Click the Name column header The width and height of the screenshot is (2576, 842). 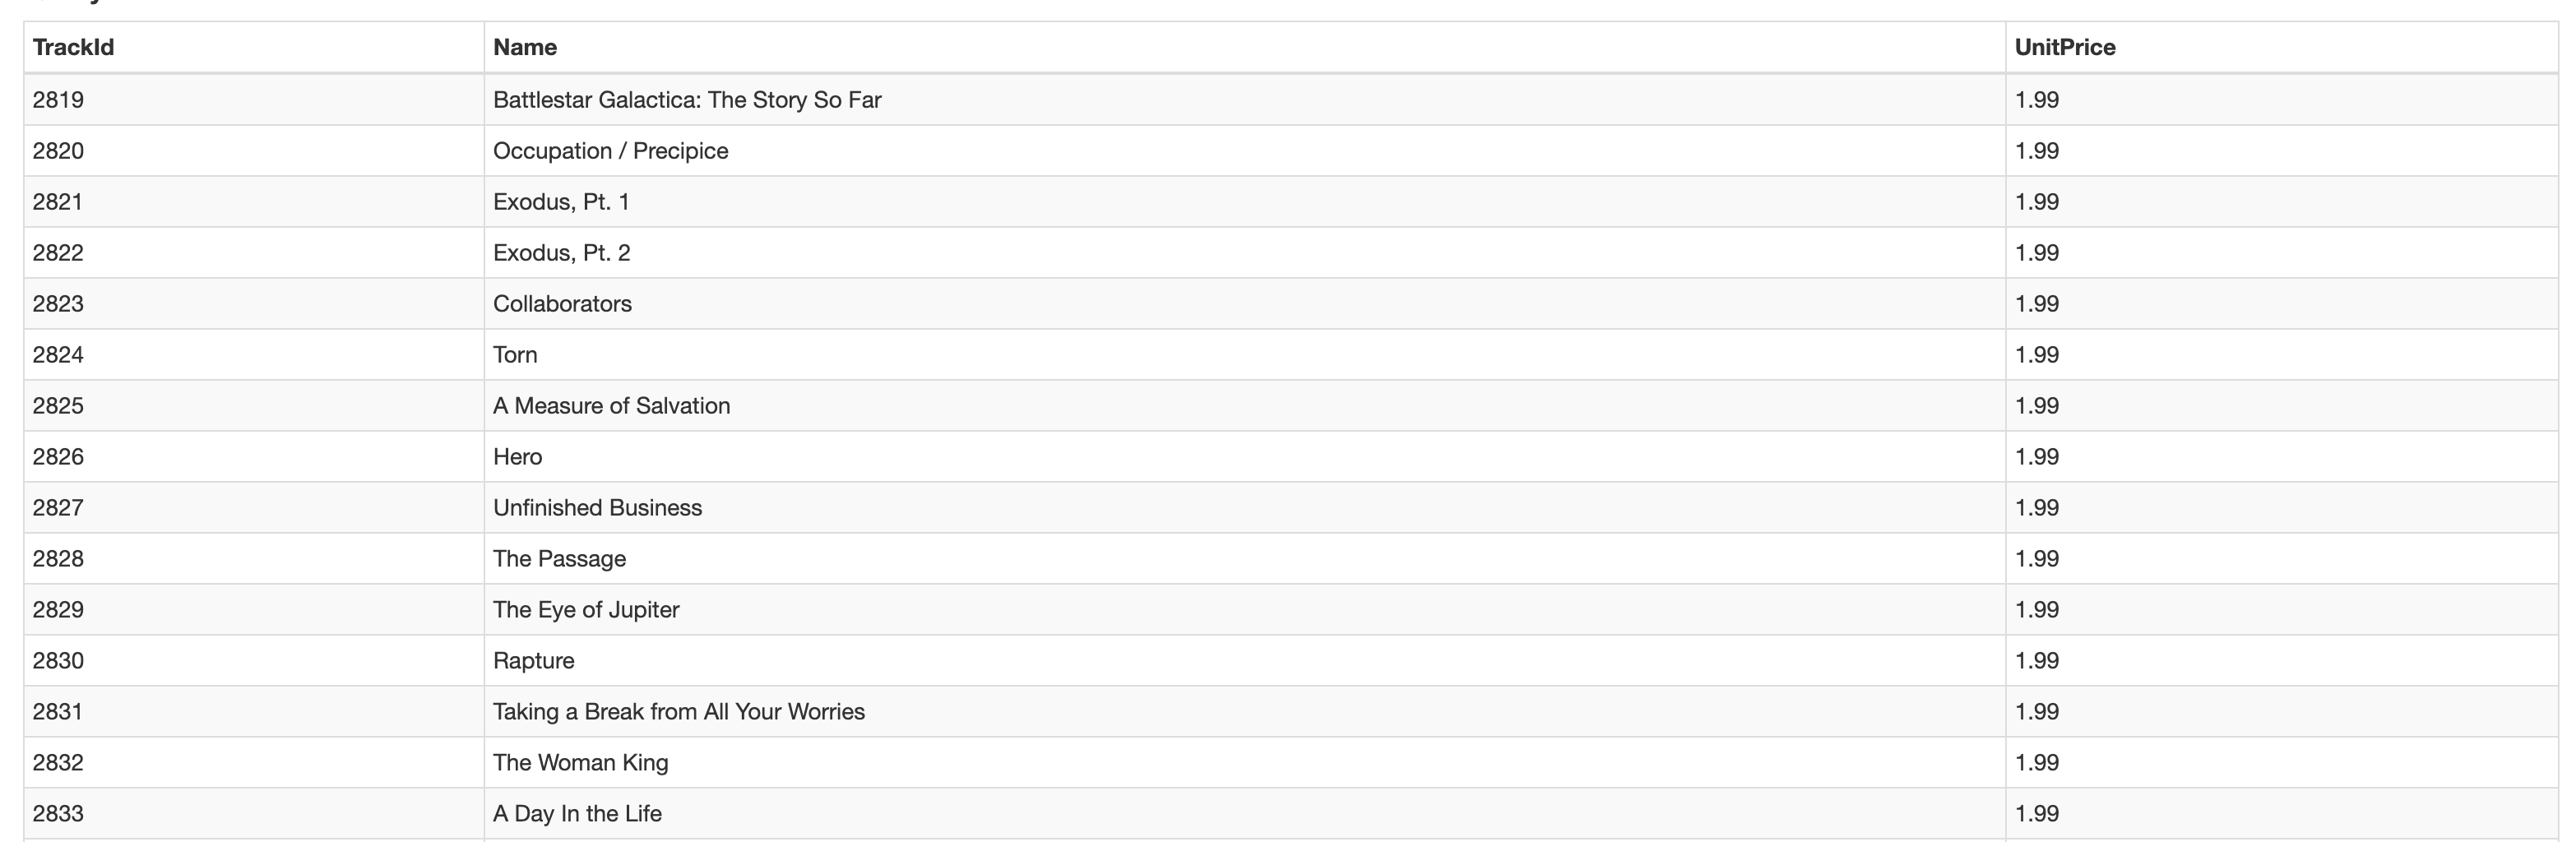click(525, 47)
